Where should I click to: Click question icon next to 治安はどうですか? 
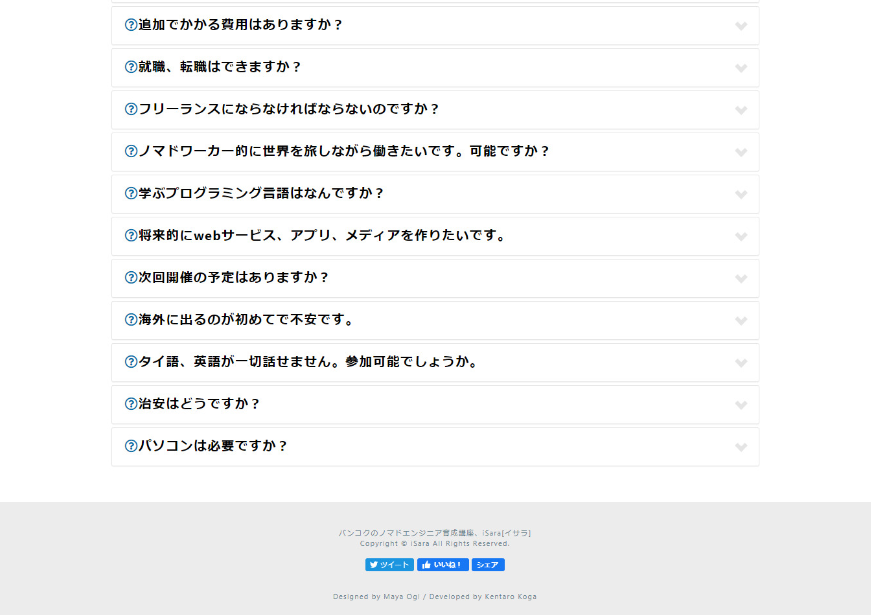coord(131,404)
